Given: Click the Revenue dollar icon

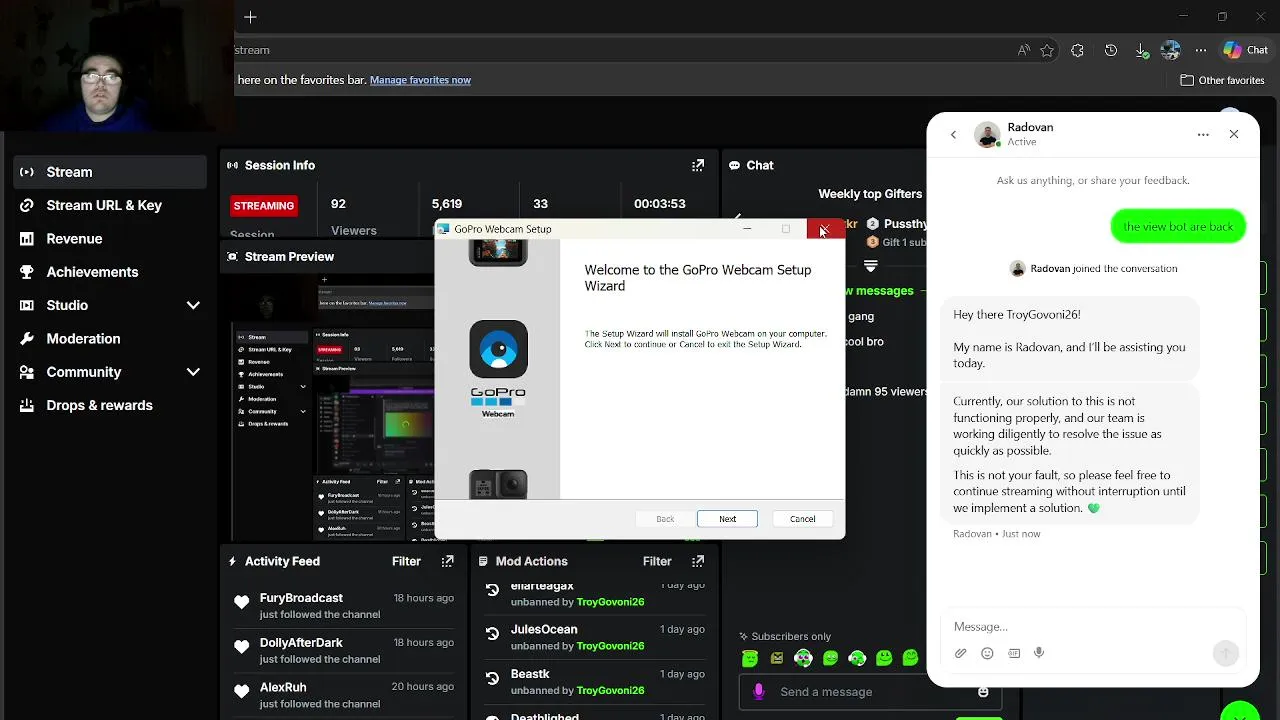Looking at the screenshot, I should click(x=27, y=238).
